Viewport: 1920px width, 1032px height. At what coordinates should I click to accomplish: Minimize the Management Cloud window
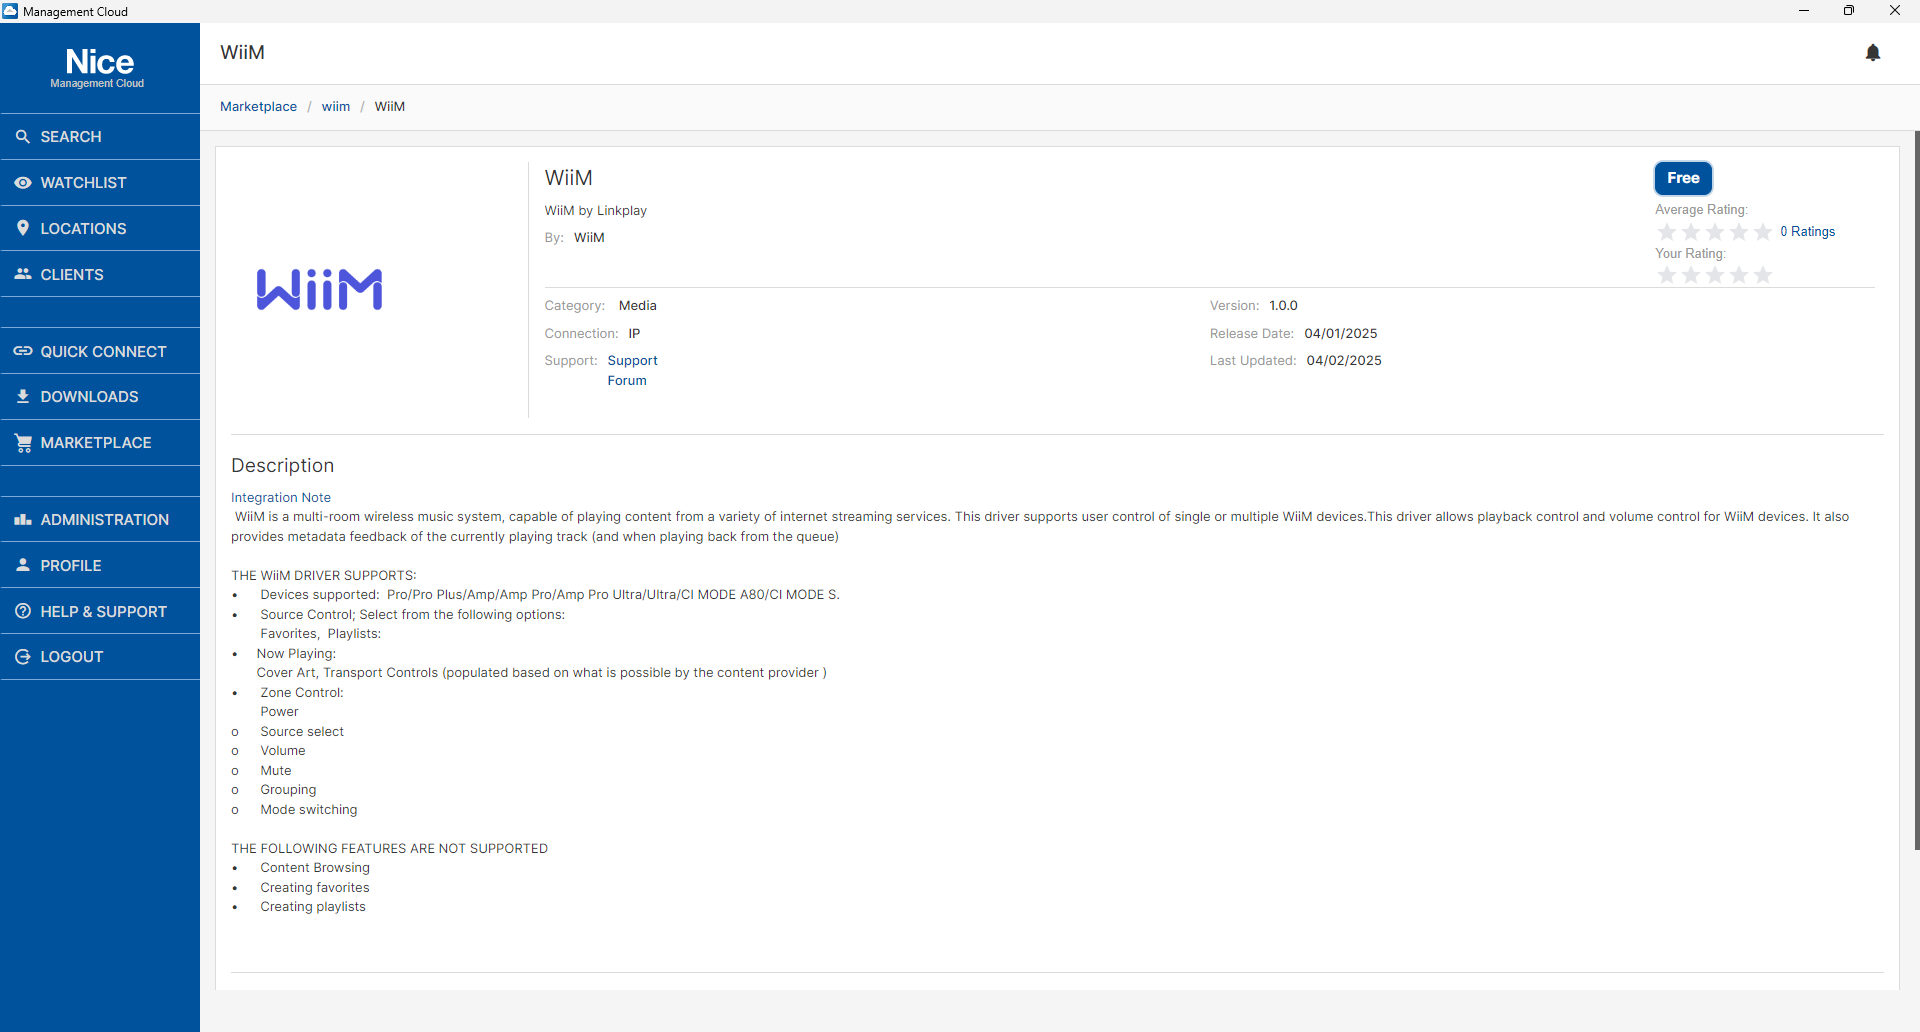tap(1804, 11)
